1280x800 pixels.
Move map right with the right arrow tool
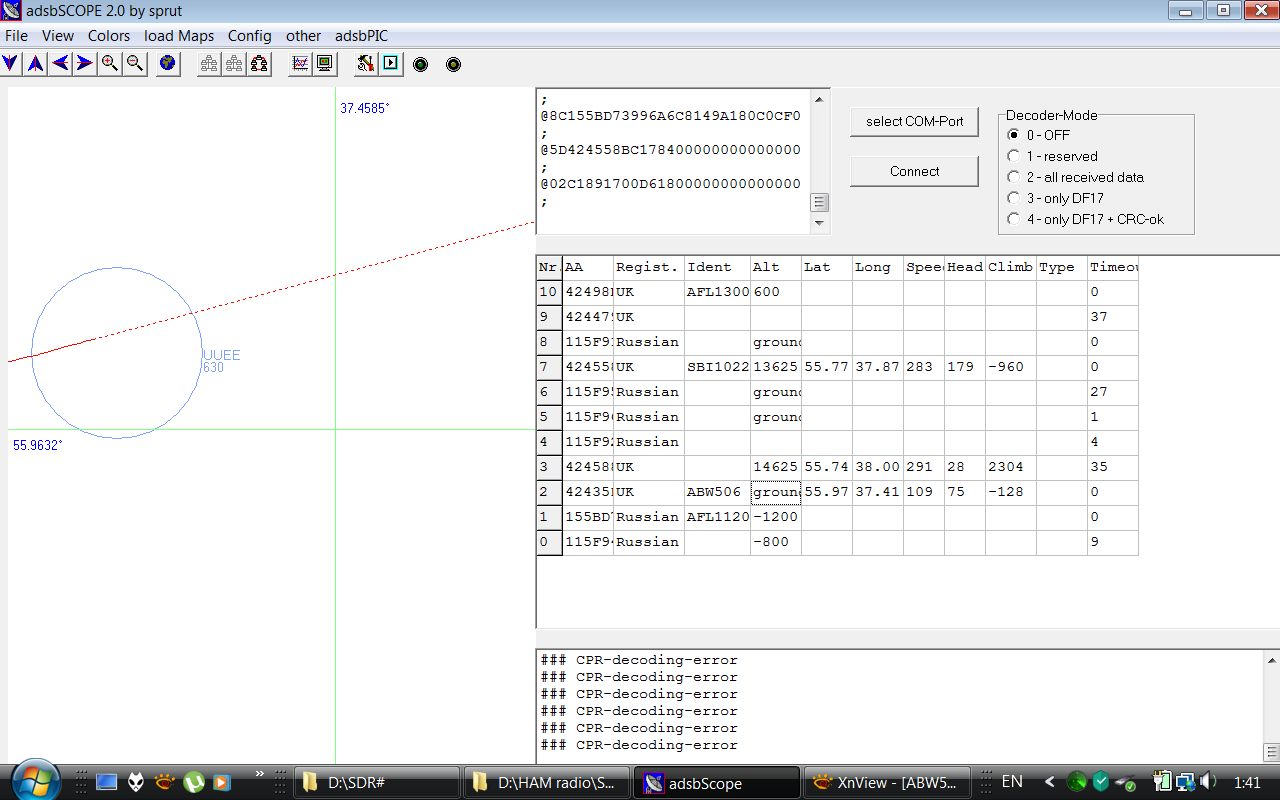(85, 64)
